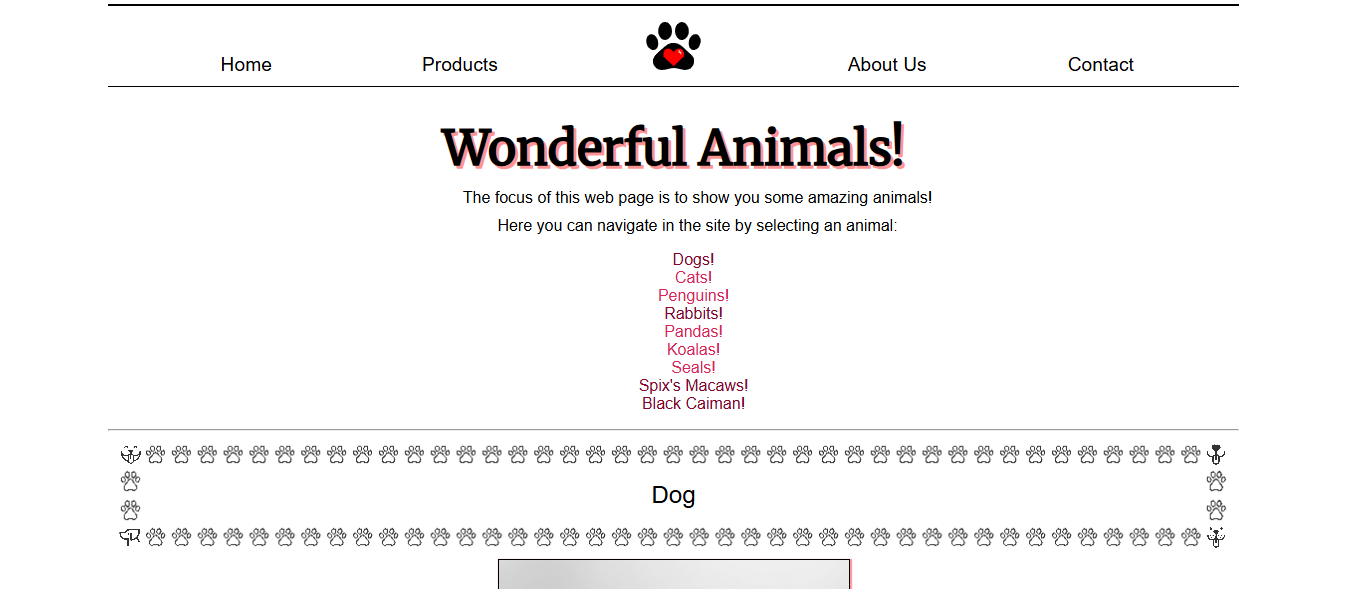Navigate to About Us
The width and height of the screenshot is (1345, 589).
coord(887,65)
